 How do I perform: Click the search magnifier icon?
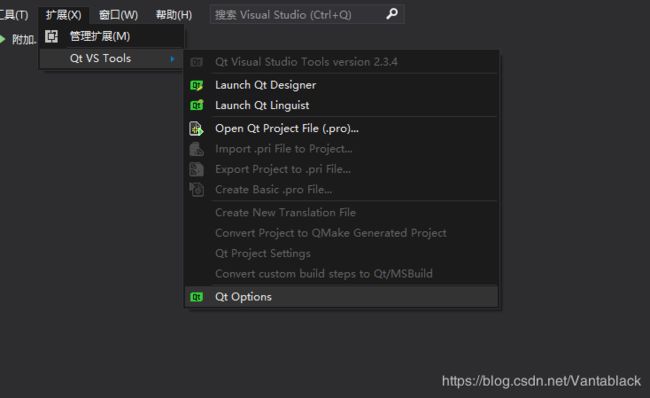392,14
